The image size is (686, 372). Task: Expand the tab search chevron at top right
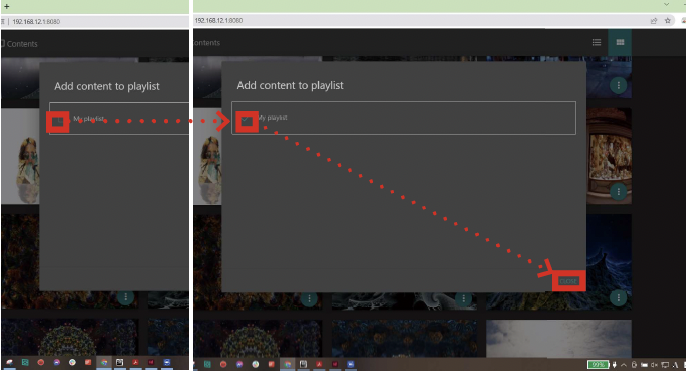[x=666, y=4]
